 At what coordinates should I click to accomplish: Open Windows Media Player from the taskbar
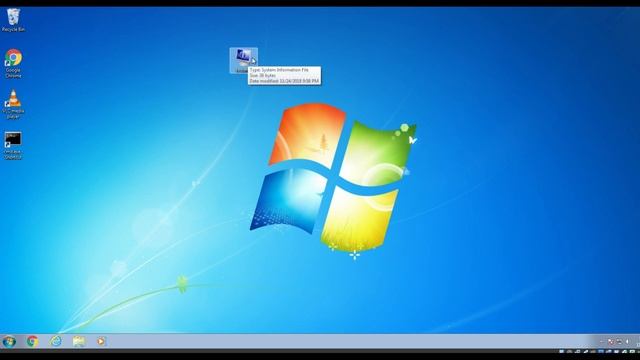point(101,341)
